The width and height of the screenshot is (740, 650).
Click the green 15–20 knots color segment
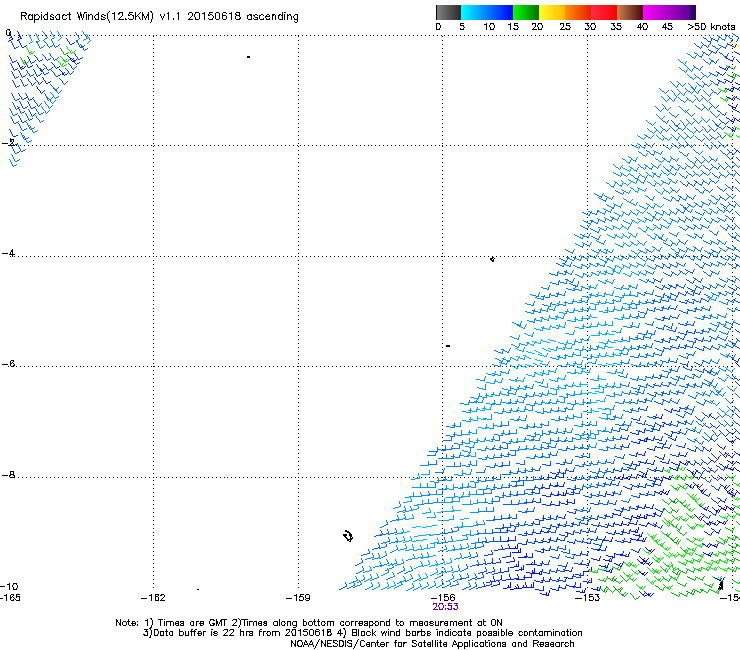point(526,12)
